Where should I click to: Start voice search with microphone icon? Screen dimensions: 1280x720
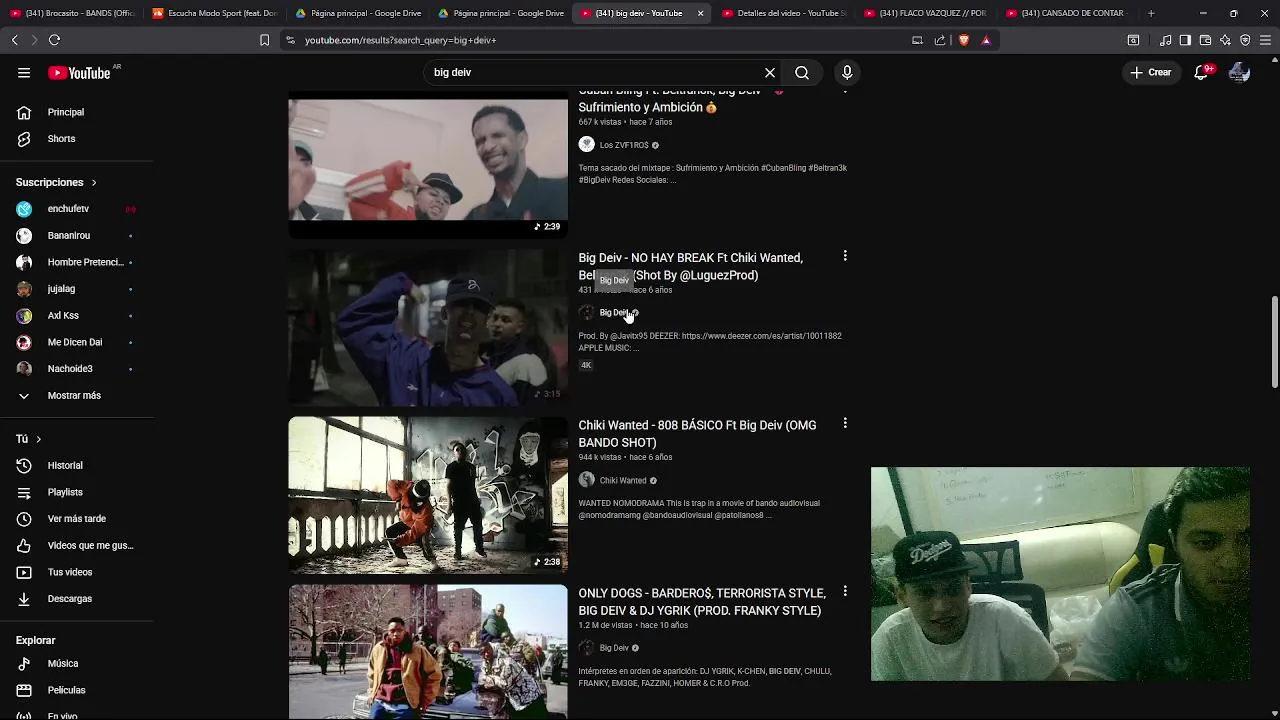[x=847, y=73]
